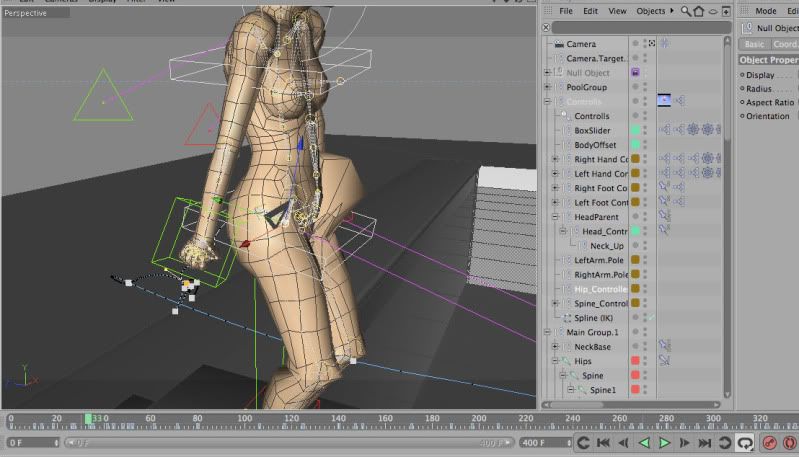Toggle visibility dots for Camera object
The image size is (799, 457).
coord(645,44)
